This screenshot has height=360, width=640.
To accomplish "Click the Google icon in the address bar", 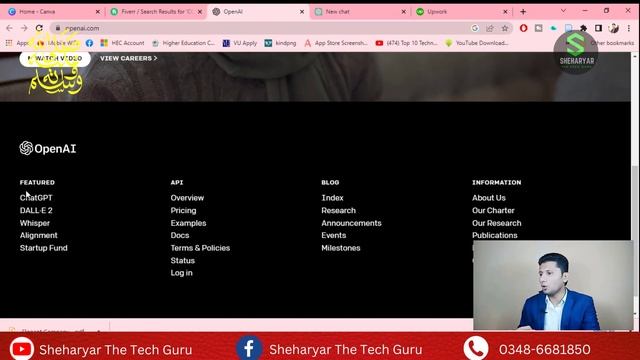I will point(475,28).
